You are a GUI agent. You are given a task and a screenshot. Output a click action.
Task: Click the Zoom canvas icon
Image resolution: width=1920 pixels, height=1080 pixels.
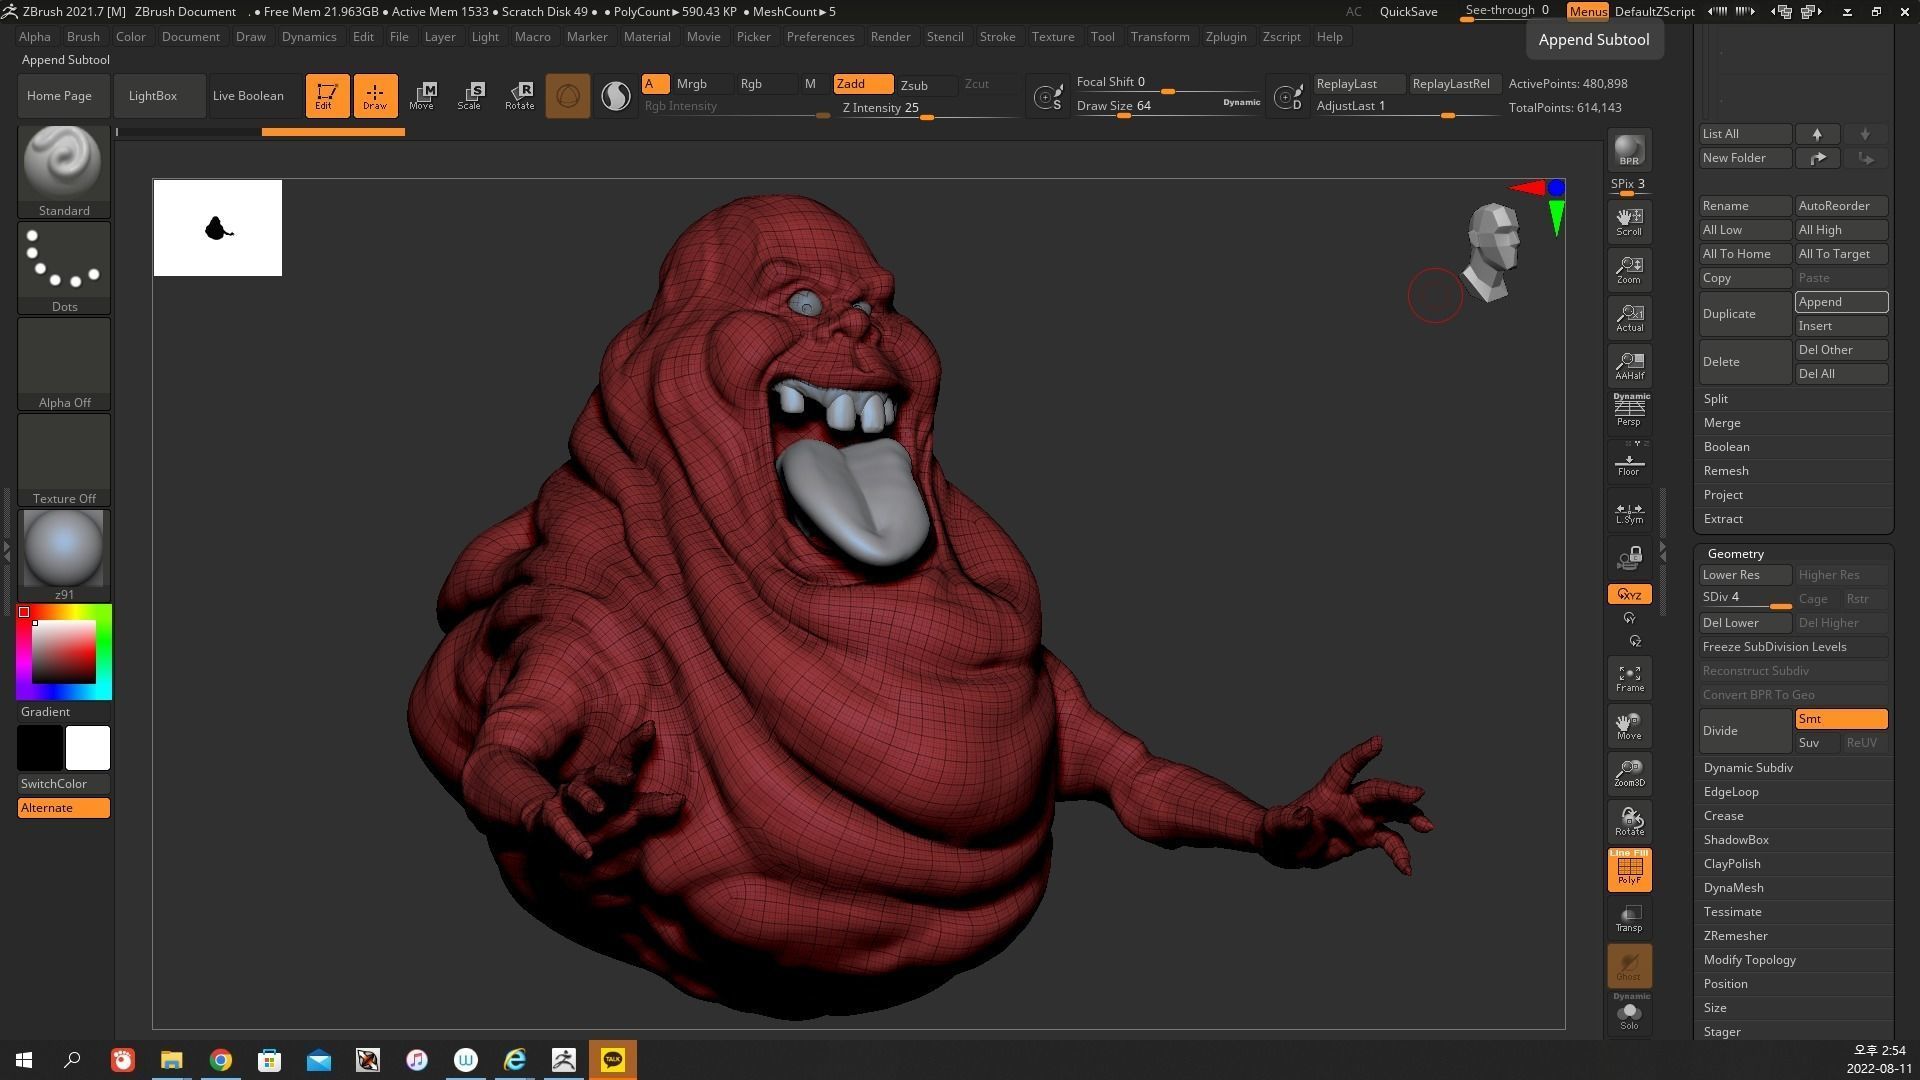click(x=1629, y=269)
